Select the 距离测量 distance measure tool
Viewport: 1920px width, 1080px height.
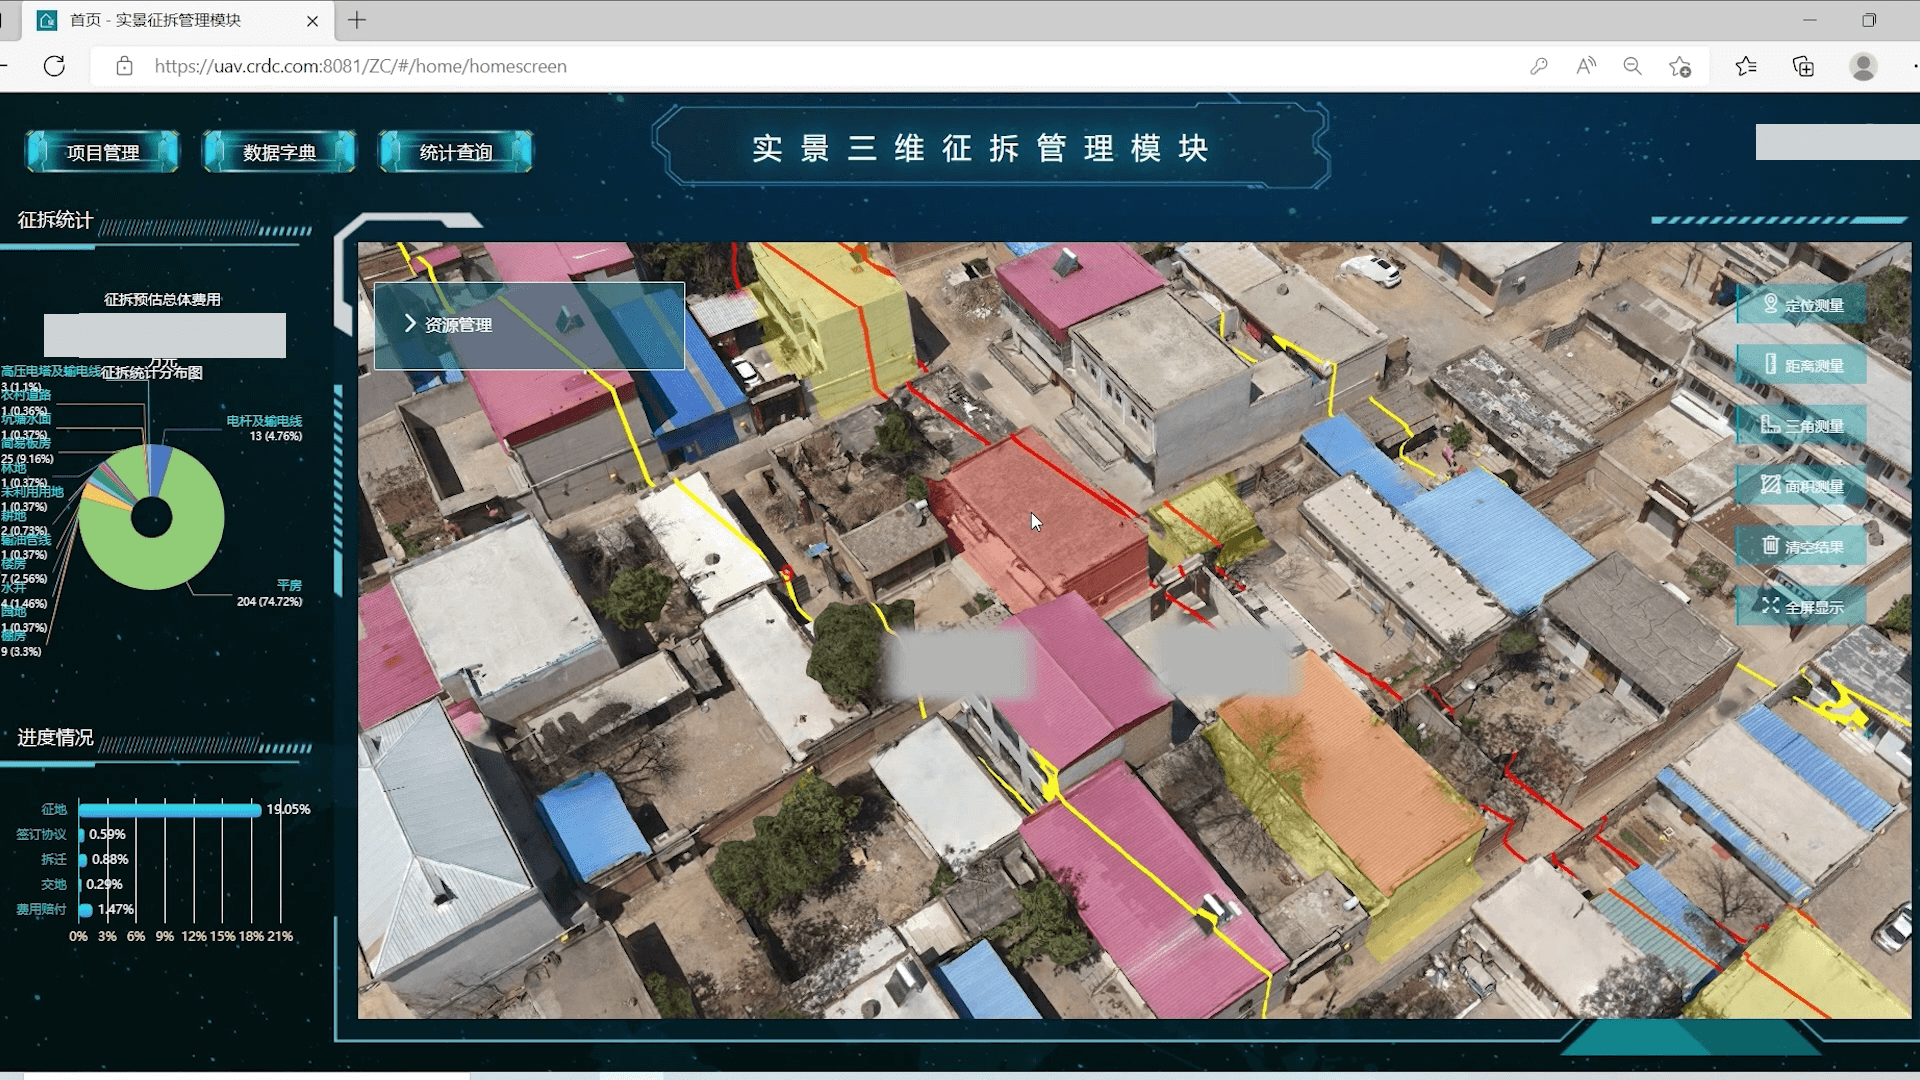tap(1801, 366)
